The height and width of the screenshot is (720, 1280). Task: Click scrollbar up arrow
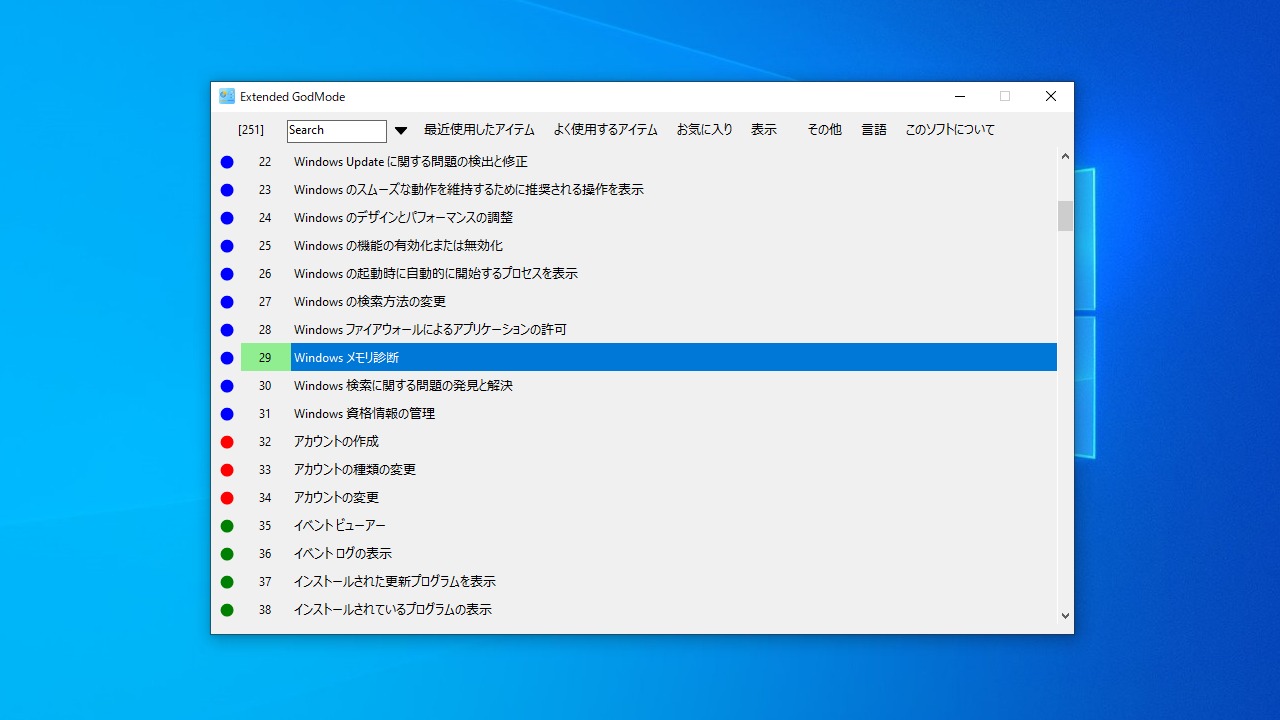point(1065,156)
